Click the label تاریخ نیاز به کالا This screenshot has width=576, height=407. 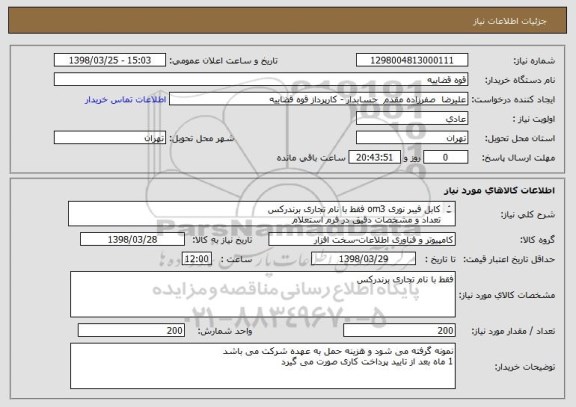pyautogui.click(x=222, y=240)
